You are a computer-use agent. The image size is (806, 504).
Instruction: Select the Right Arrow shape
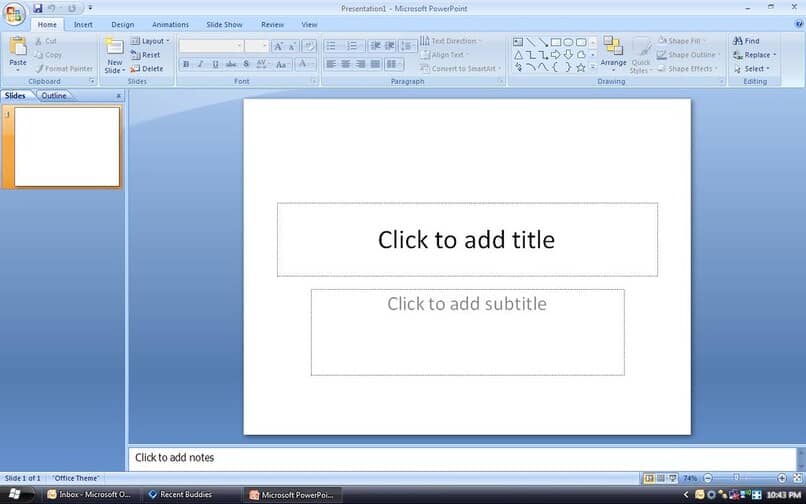[x=556, y=55]
